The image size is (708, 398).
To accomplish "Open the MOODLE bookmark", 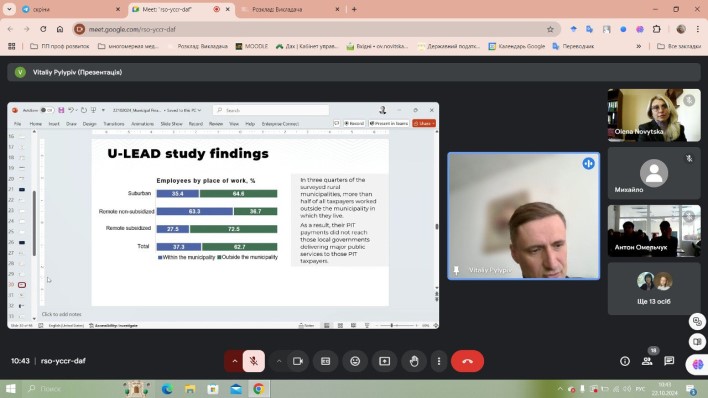I will [252, 46].
